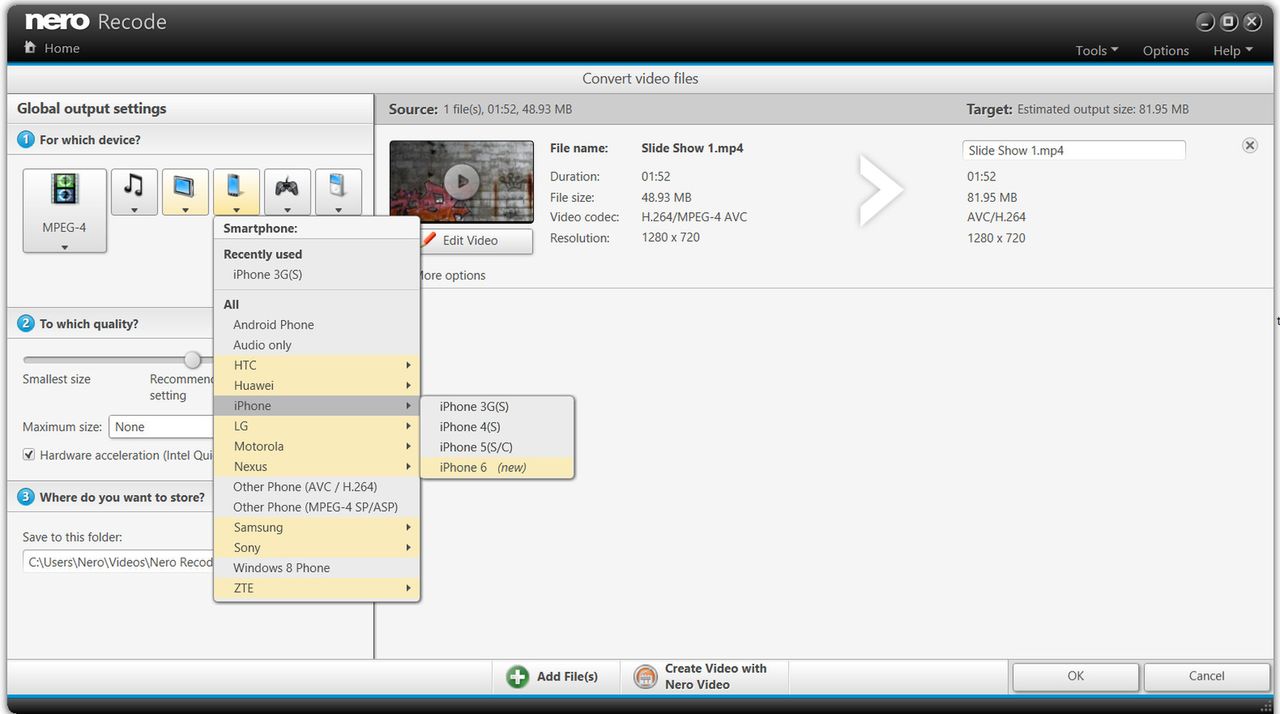Click the Edit Video button
The width and height of the screenshot is (1280, 714).
click(x=475, y=241)
